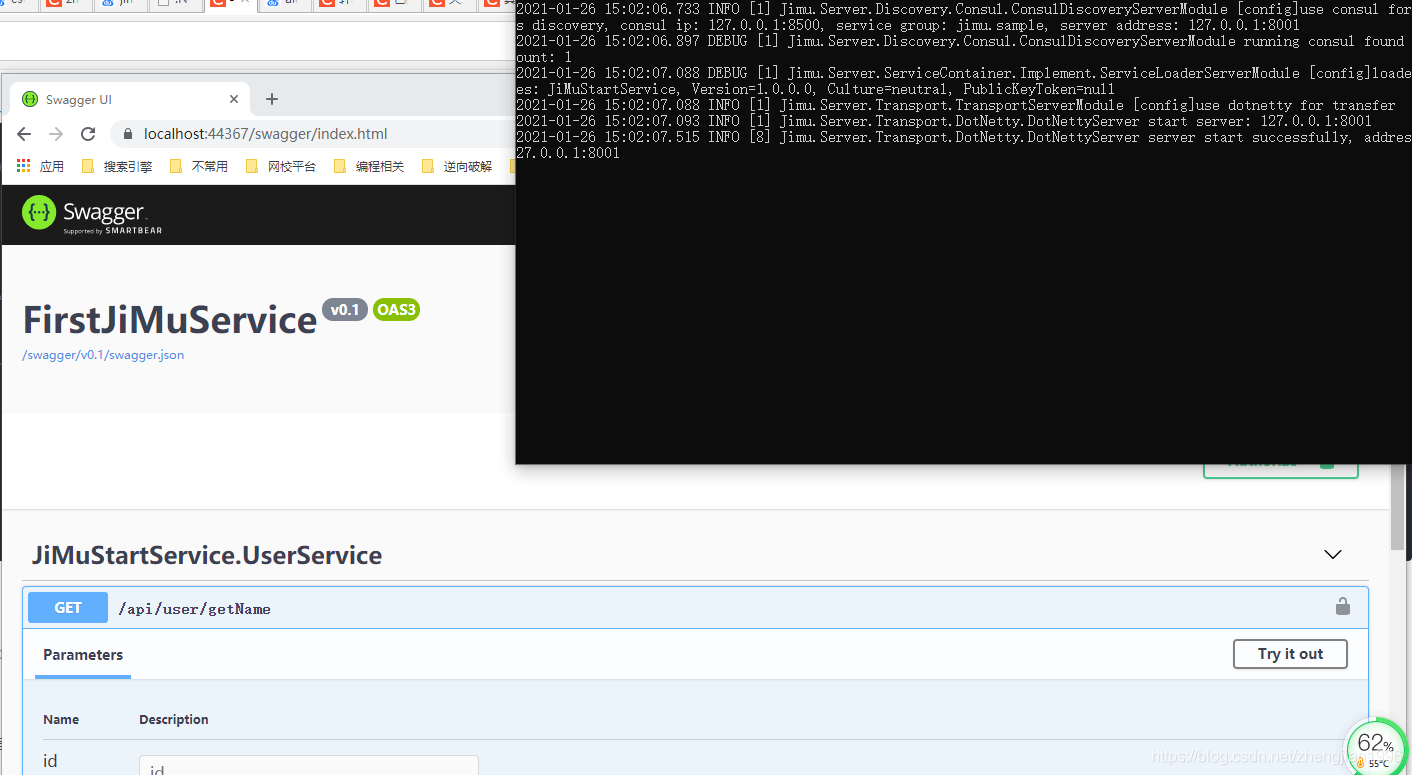Collapse JiMuStartService.UserService with the chevron arrow
Viewport: 1412px width, 775px height.
coord(1333,555)
